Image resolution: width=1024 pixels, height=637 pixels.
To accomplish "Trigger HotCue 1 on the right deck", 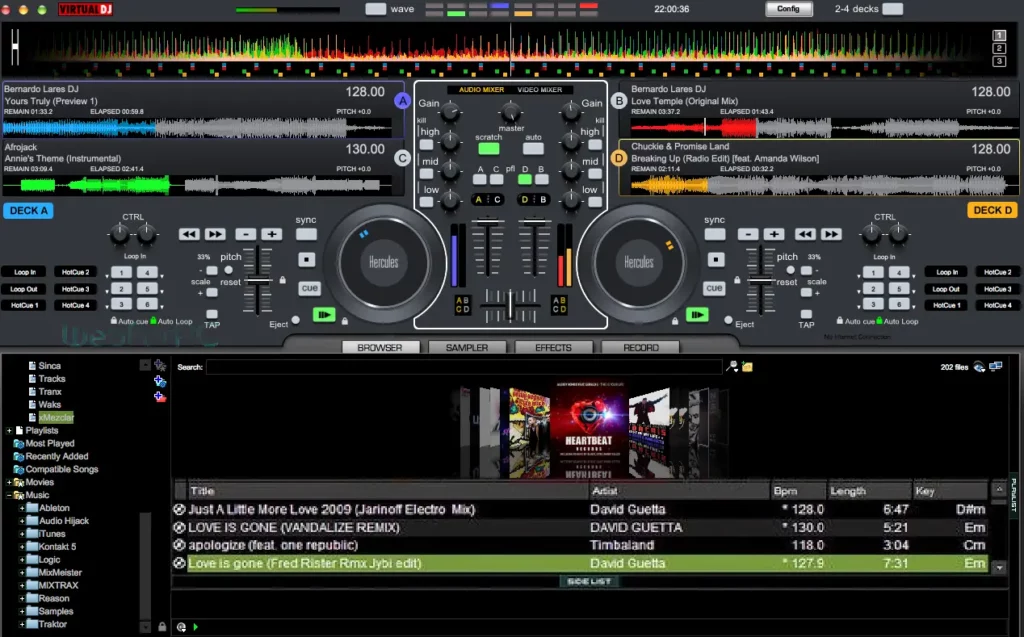I will pos(946,305).
